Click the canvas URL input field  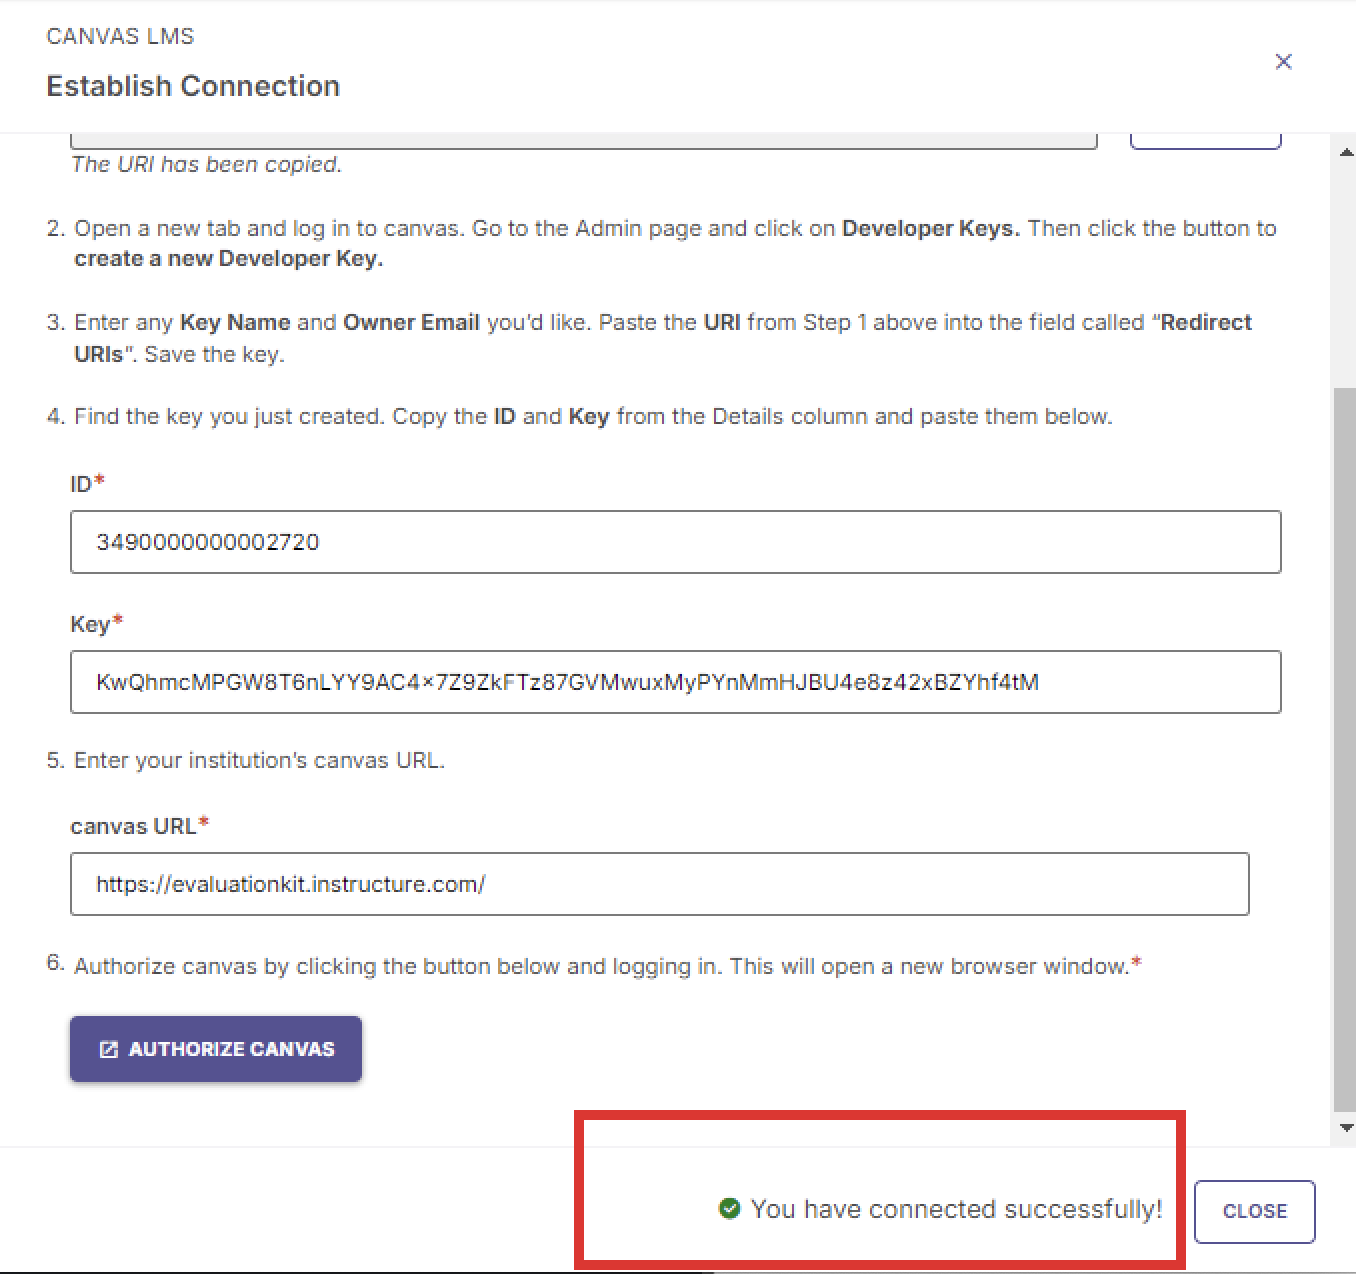tap(660, 884)
